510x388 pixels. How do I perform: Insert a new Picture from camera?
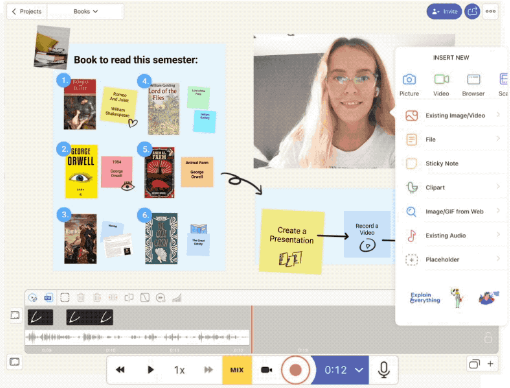click(x=409, y=85)
